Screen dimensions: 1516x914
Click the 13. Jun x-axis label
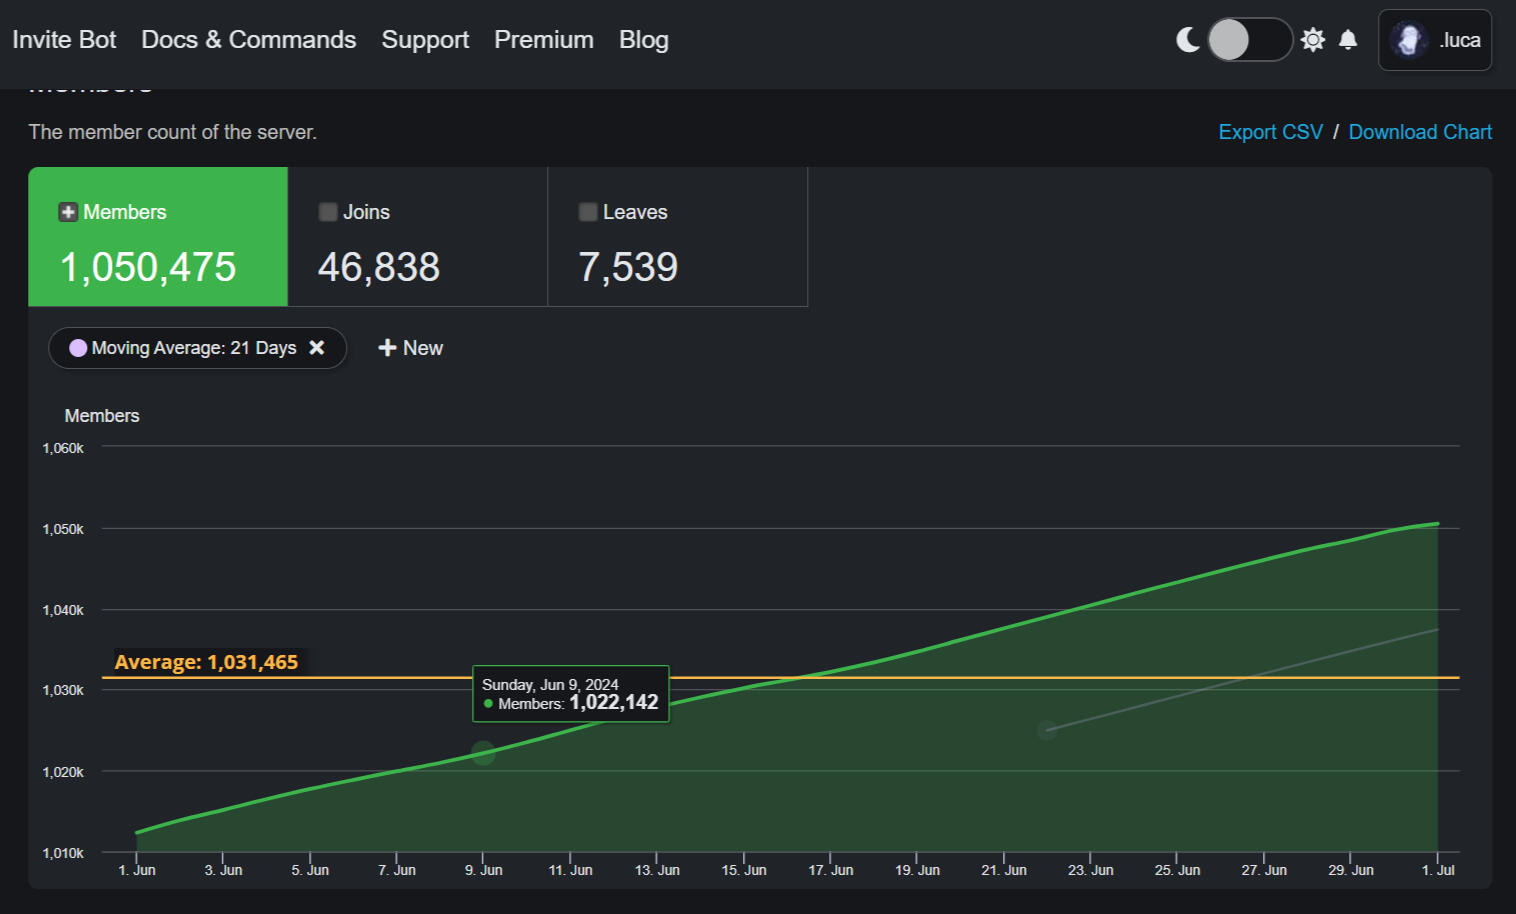point(657,870)
